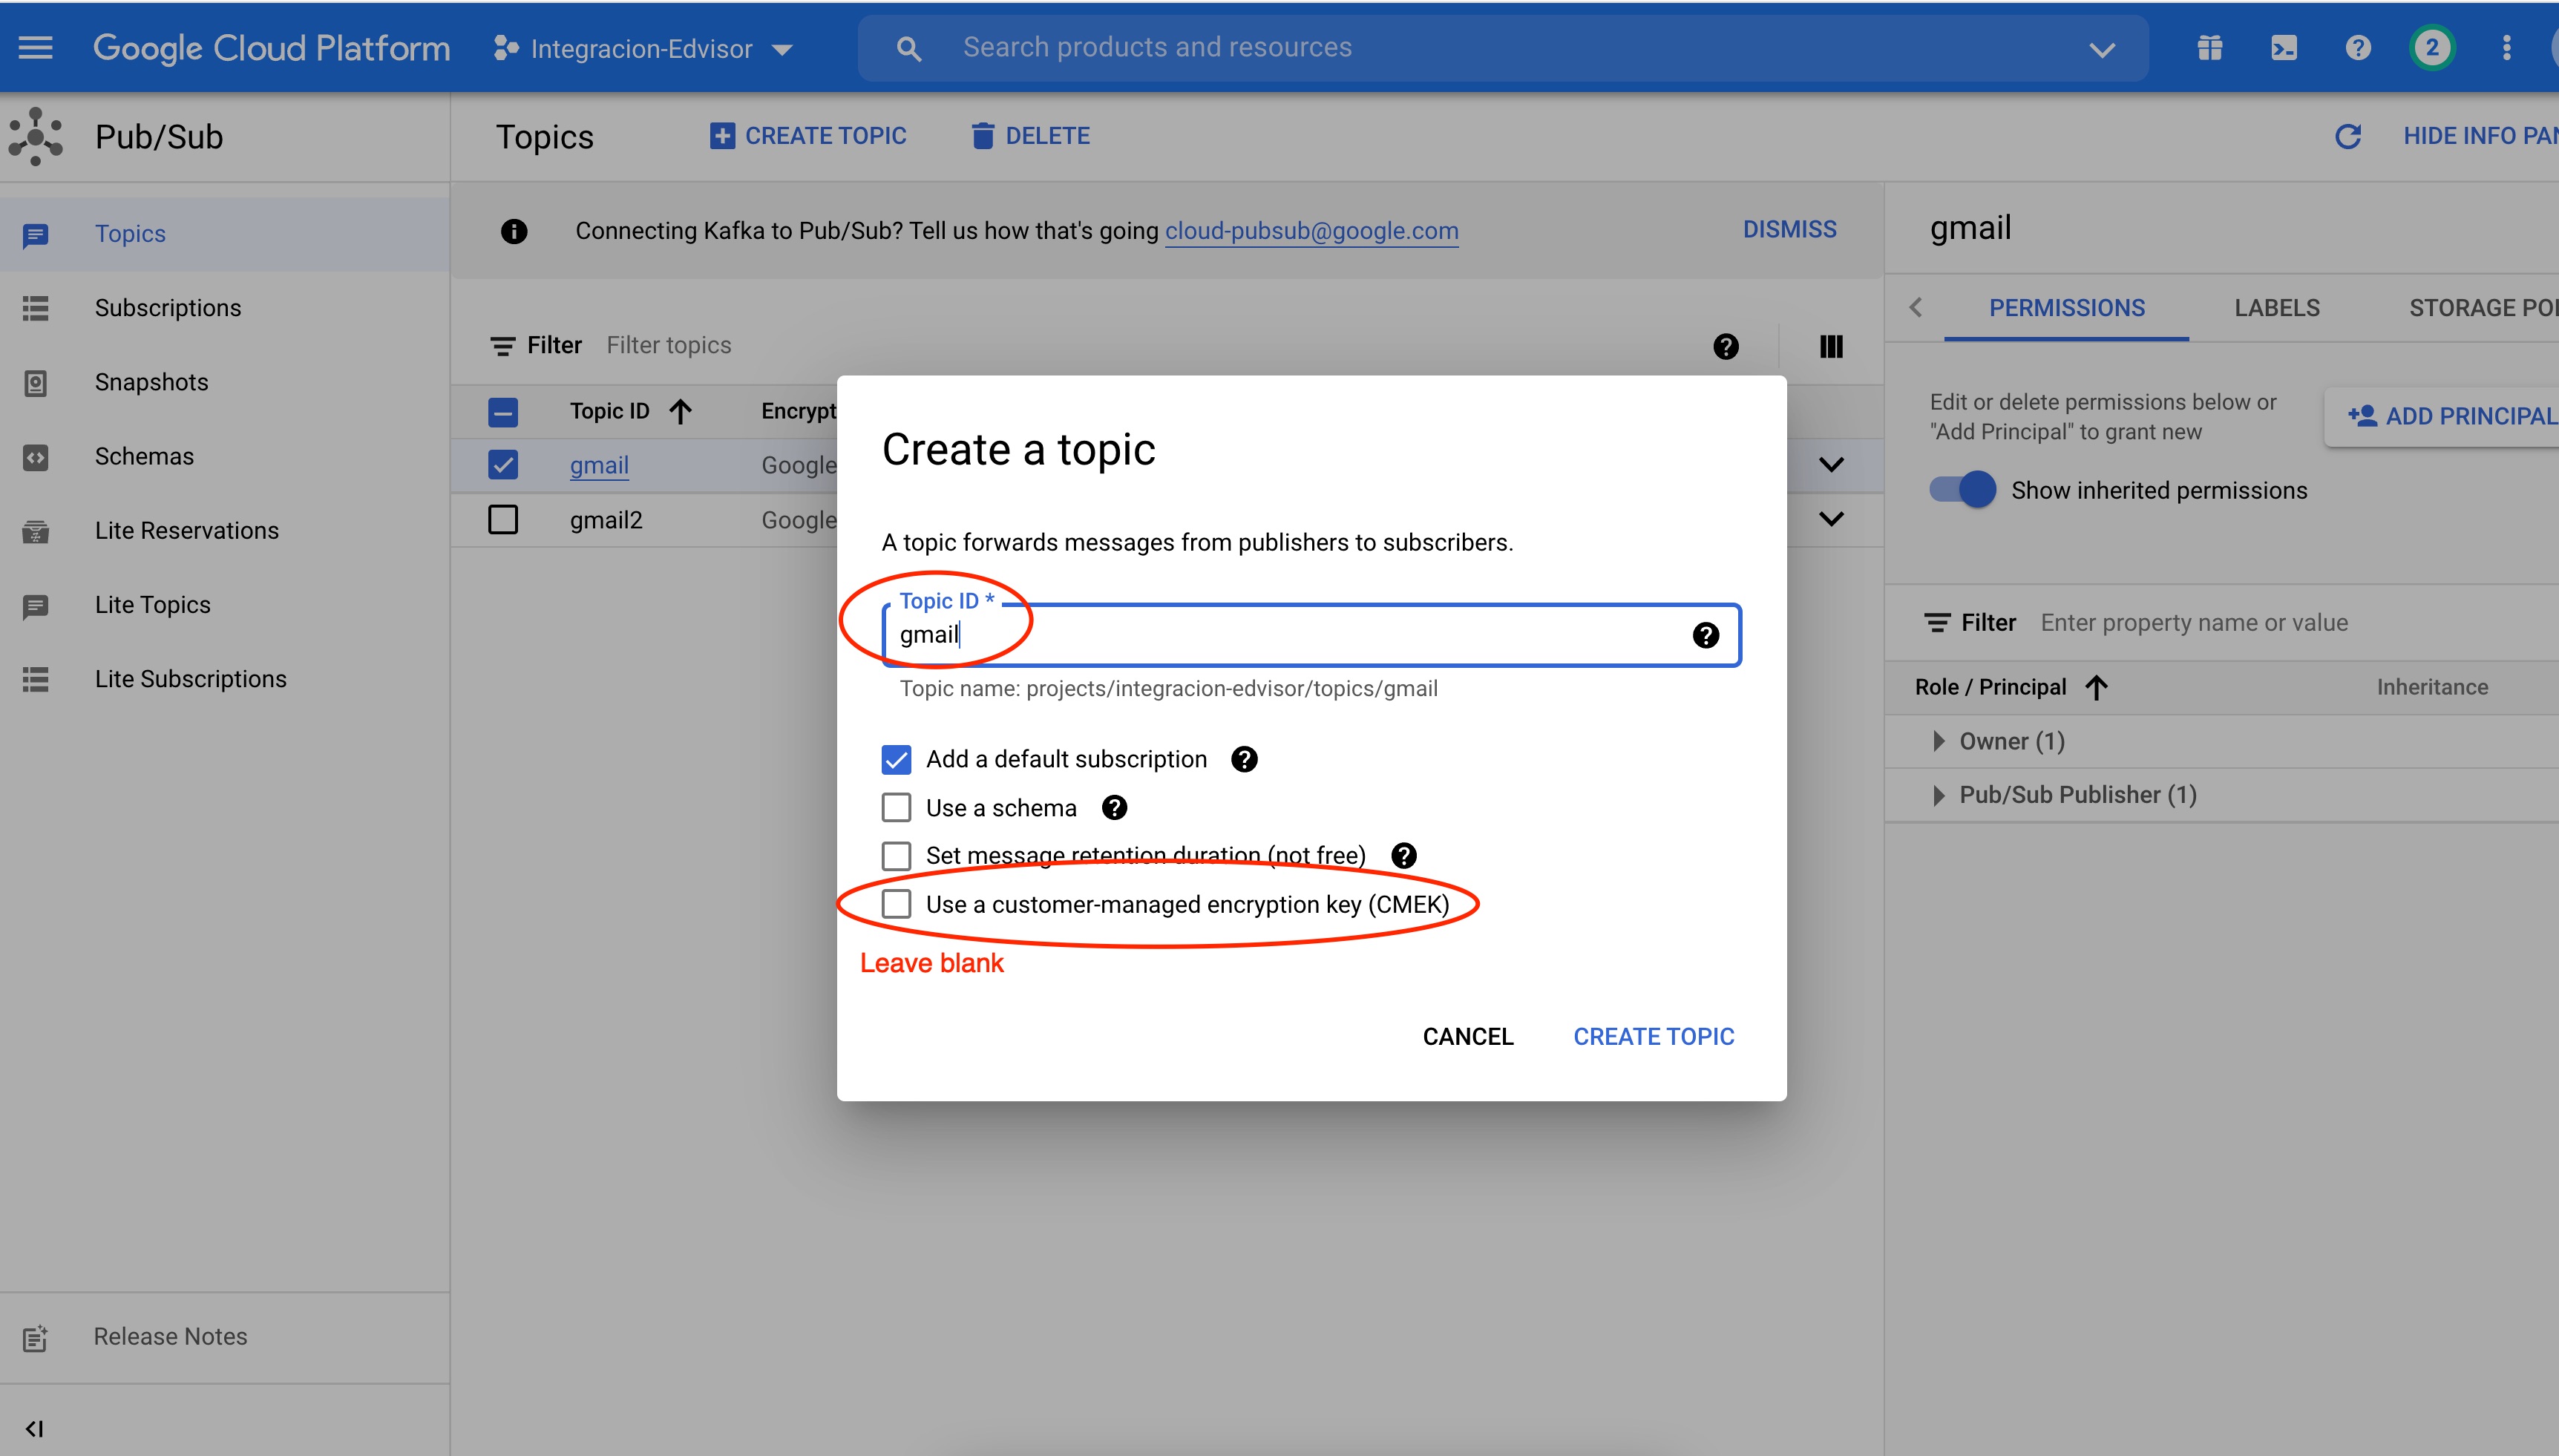The height and width of the screenshot is (1456, 2559).
Task: Expand the gmail row chevron
Action: (1831, 465)
